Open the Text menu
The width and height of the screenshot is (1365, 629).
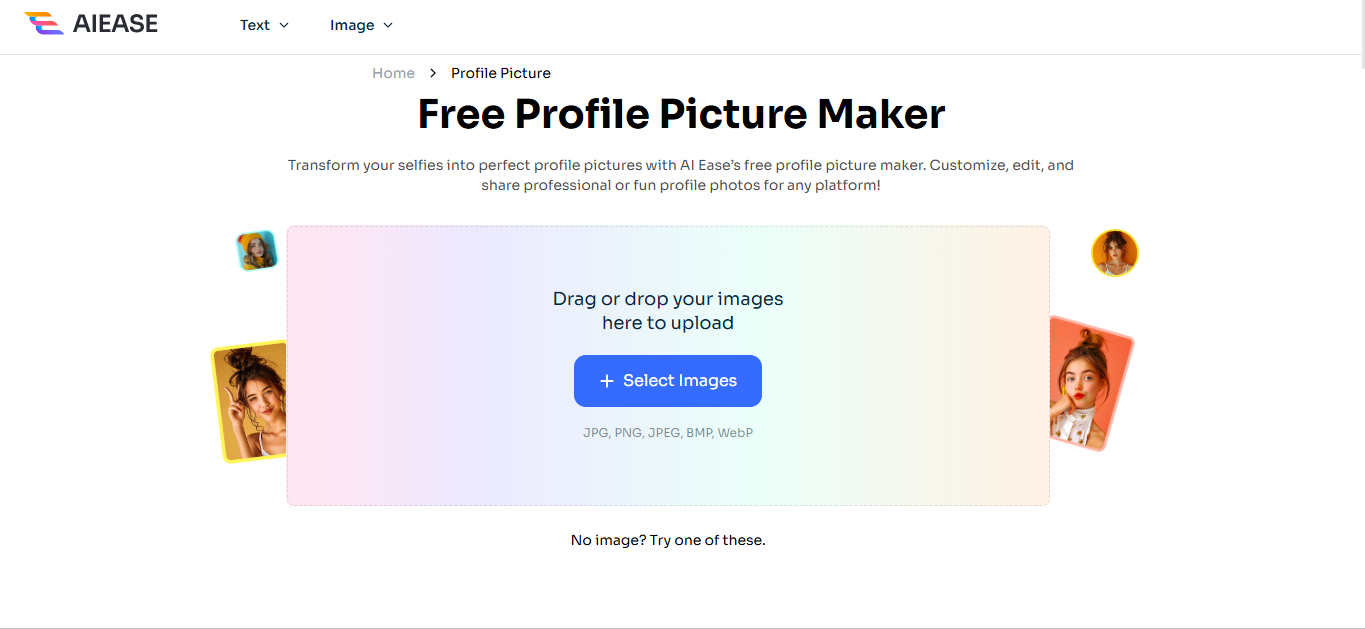pos(255,25)
